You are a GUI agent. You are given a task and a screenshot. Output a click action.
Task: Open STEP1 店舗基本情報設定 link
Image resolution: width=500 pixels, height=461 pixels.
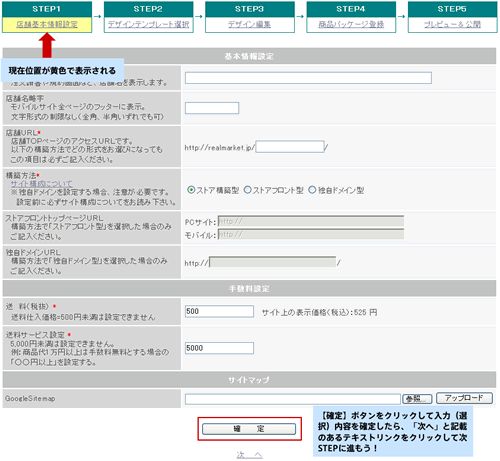47,24
